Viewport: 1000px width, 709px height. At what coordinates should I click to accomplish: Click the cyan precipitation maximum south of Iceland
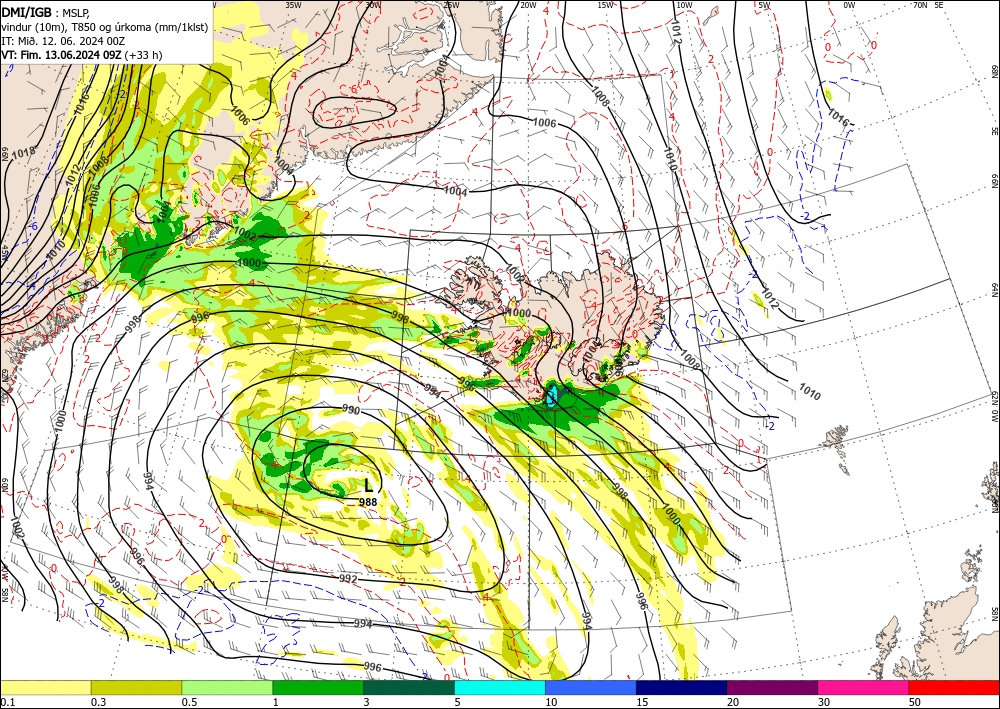[x=552, y=397]
